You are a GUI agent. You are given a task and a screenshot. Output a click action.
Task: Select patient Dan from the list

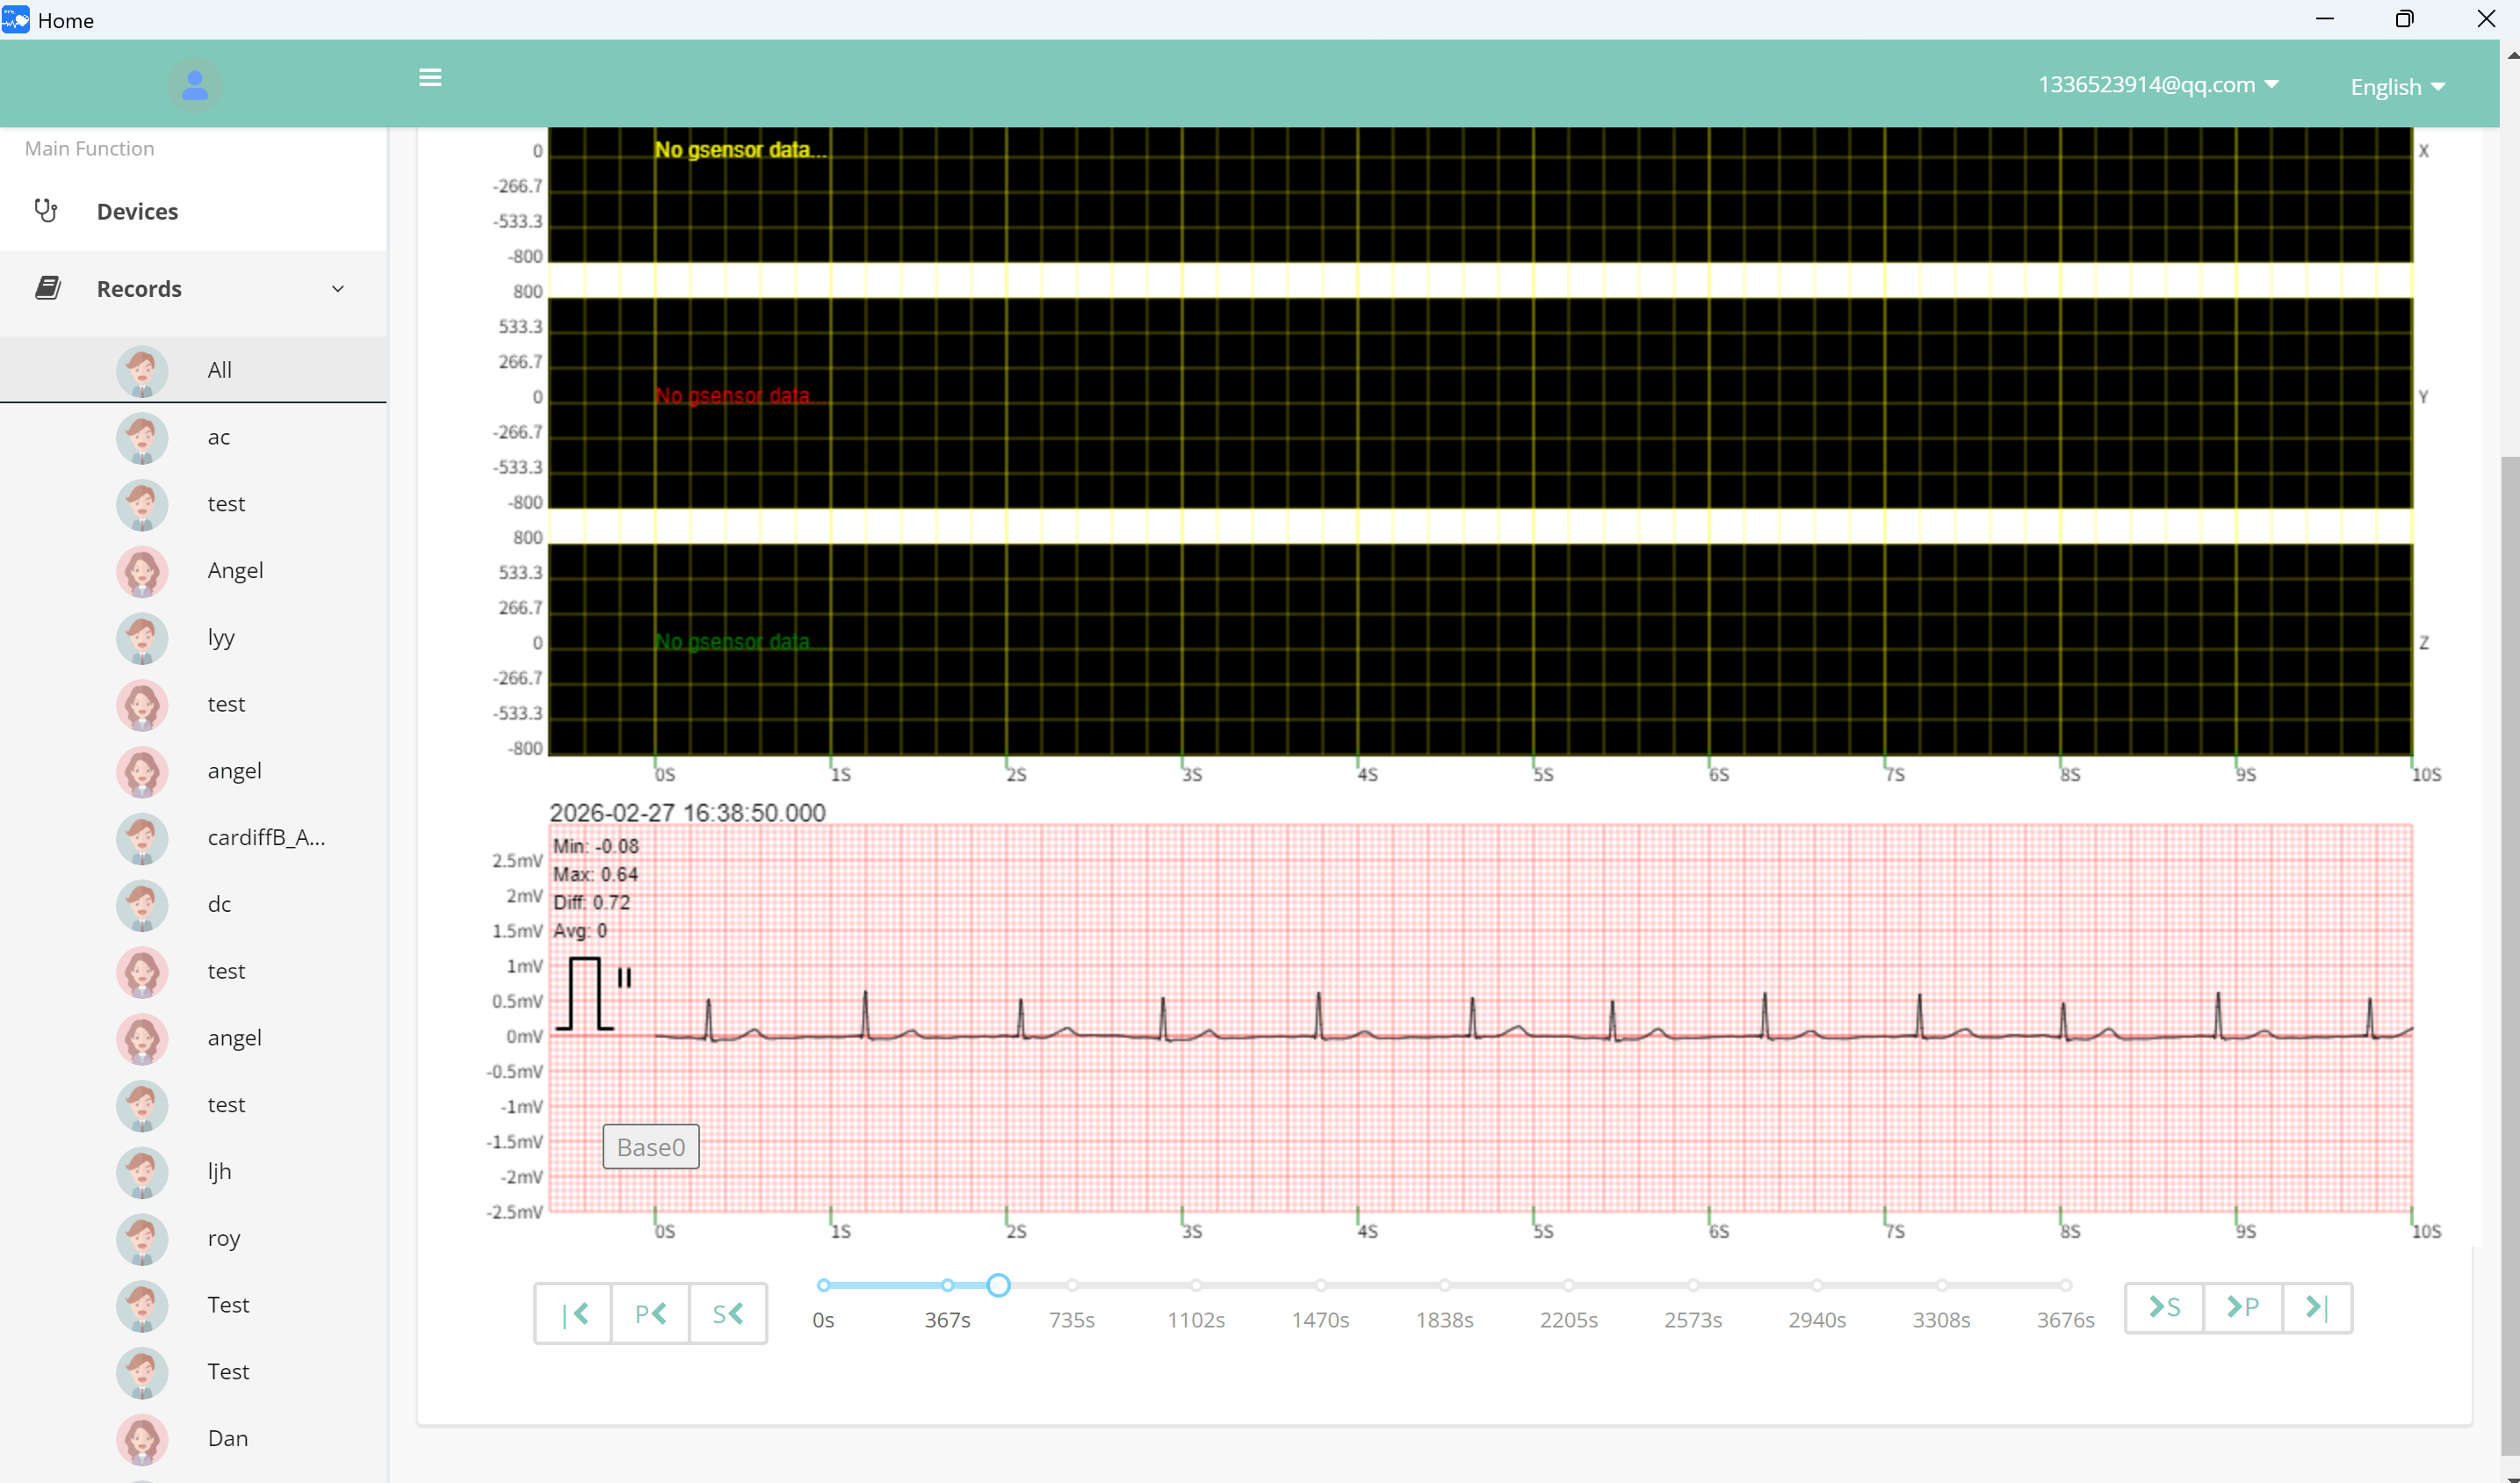pyautogui.click(x=228, y=1438)
